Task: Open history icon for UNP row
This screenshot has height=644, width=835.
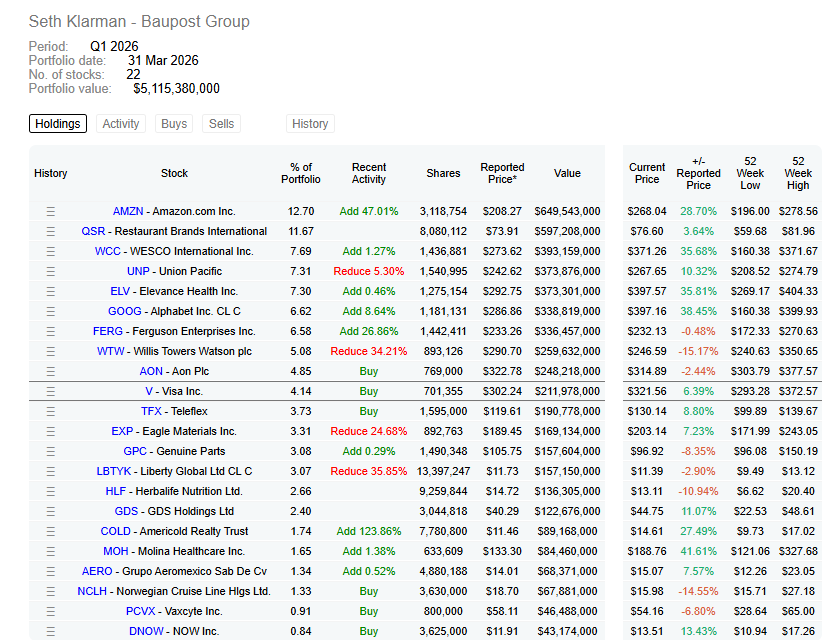Action: click(x=51, y=271)
